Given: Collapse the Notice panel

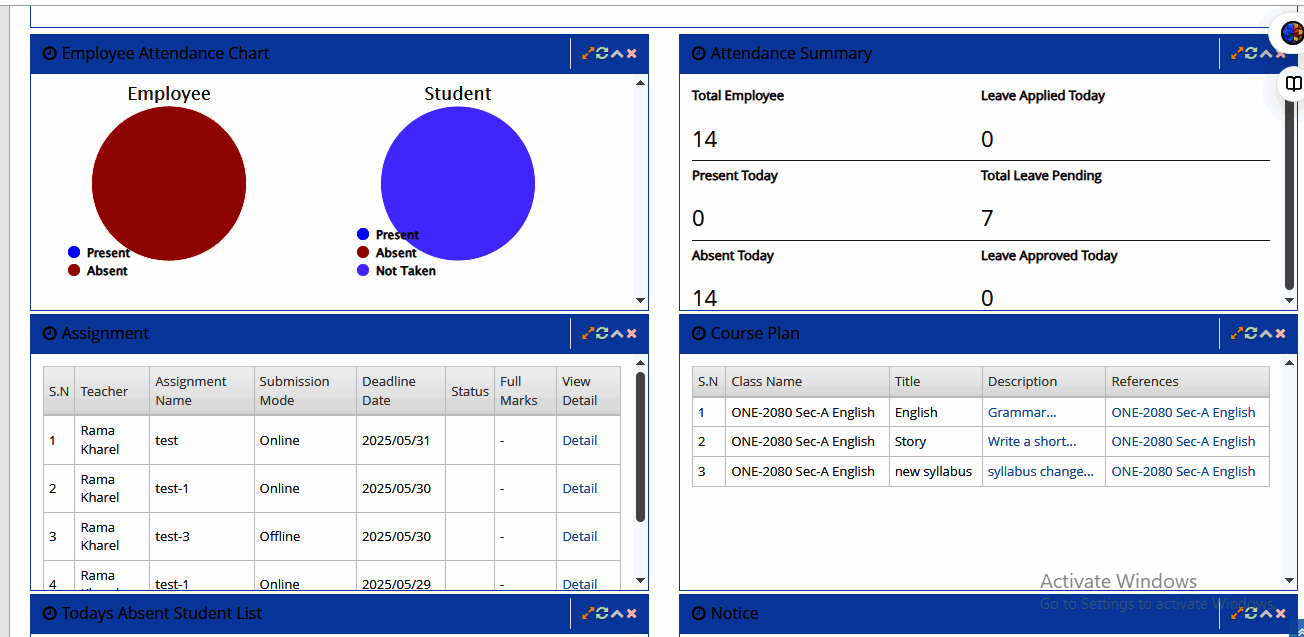Looking at the screenshot, I should coord(1266,613).
